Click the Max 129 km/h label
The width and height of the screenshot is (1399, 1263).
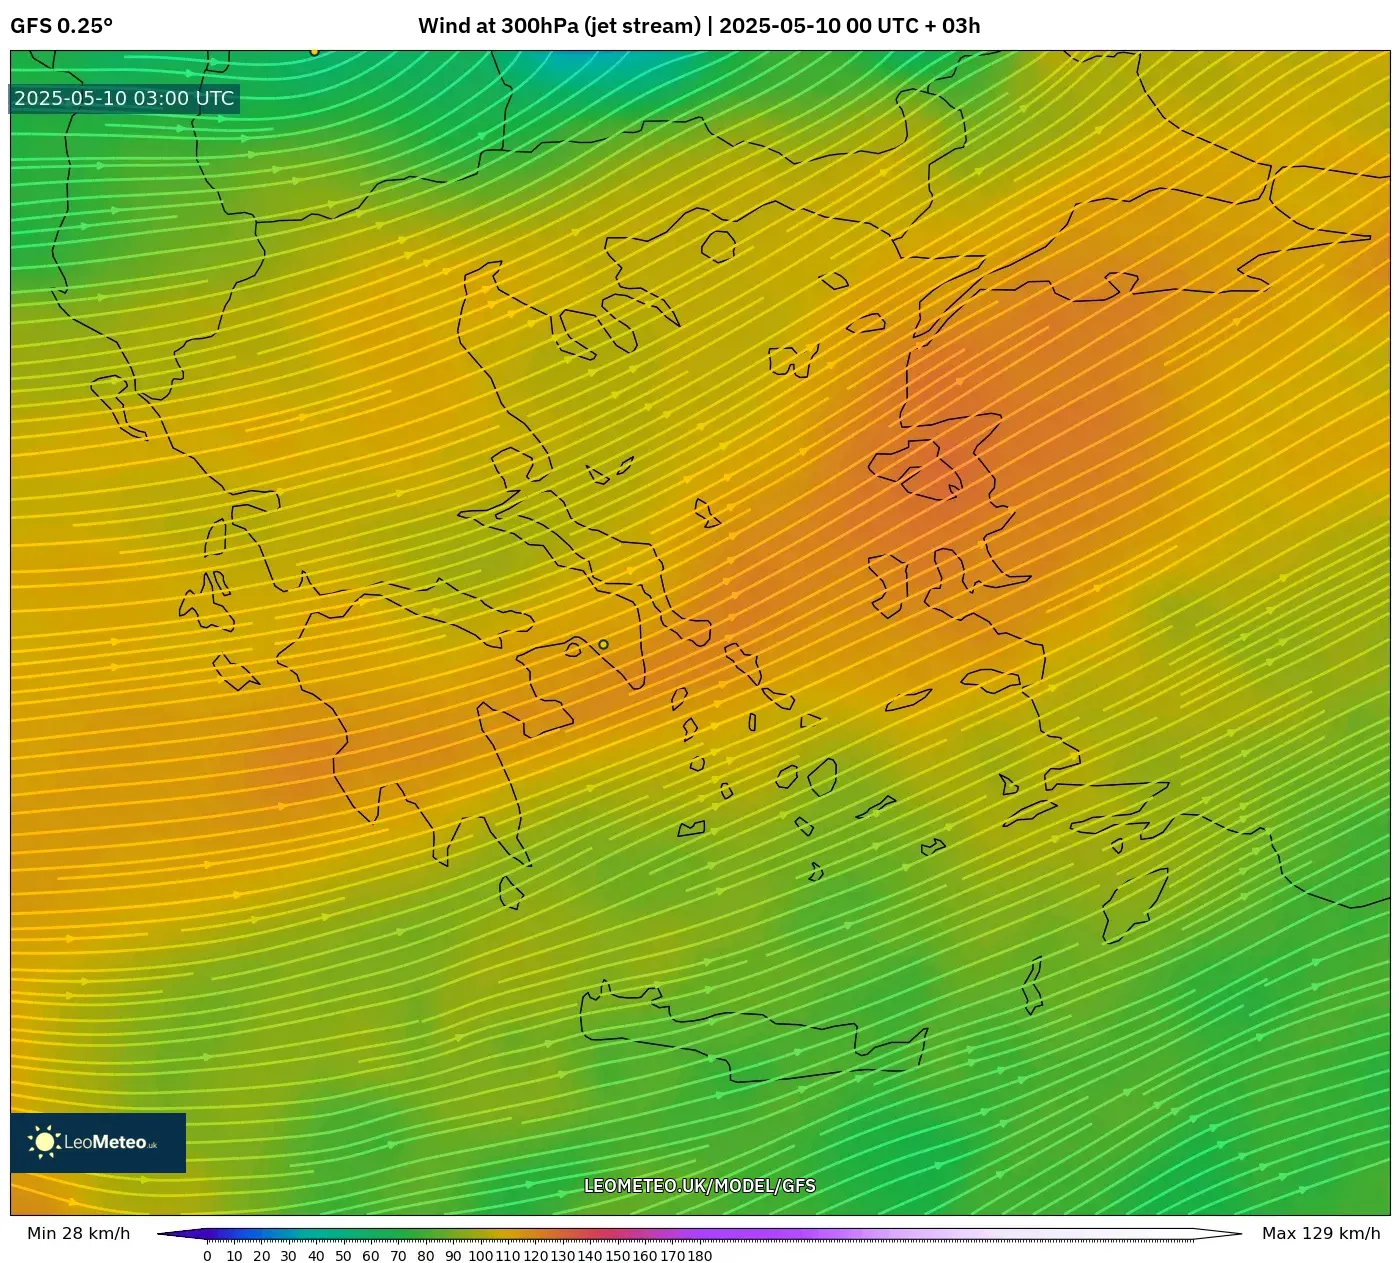click(1321, 1233)
